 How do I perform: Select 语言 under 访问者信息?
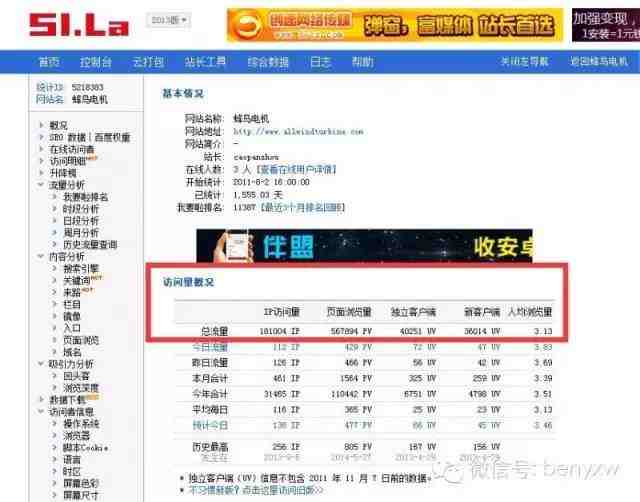click(72, 459)
